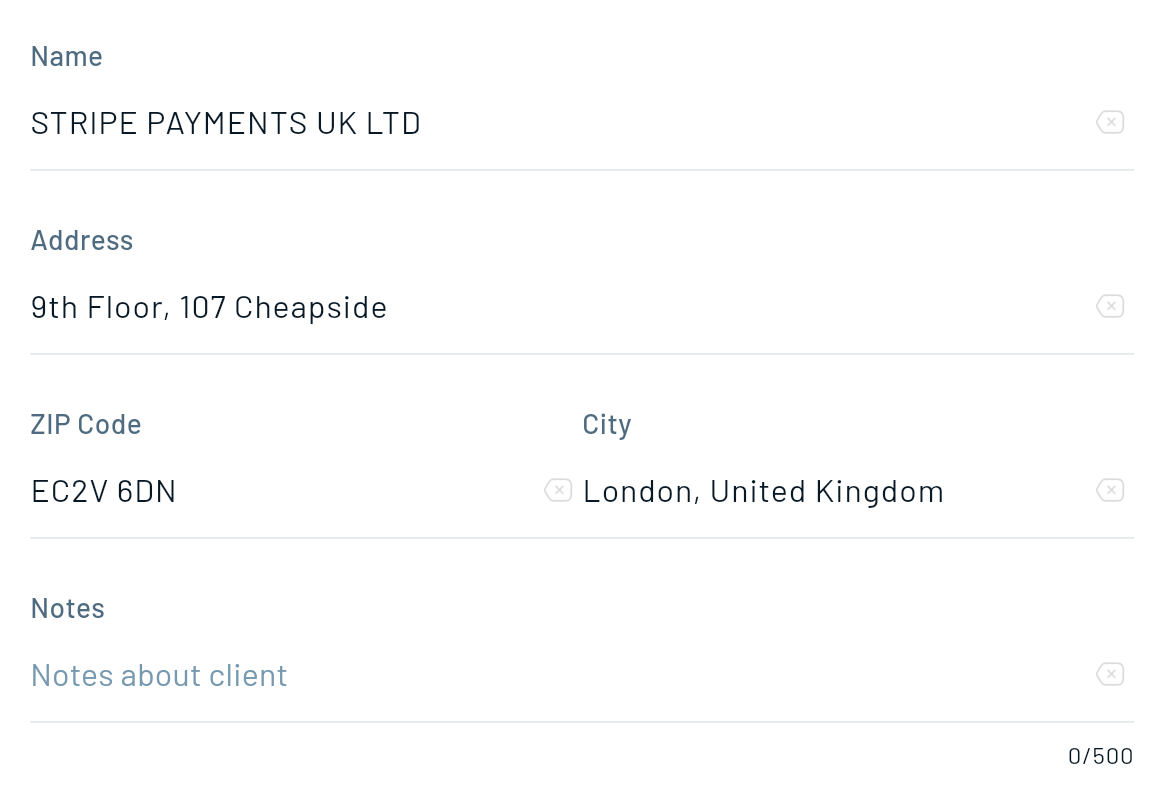Image resolution: width=1166 pixels, height=802 pixels.
Task: Click into the Address field with 9th Floor
Action: (560, 307)
